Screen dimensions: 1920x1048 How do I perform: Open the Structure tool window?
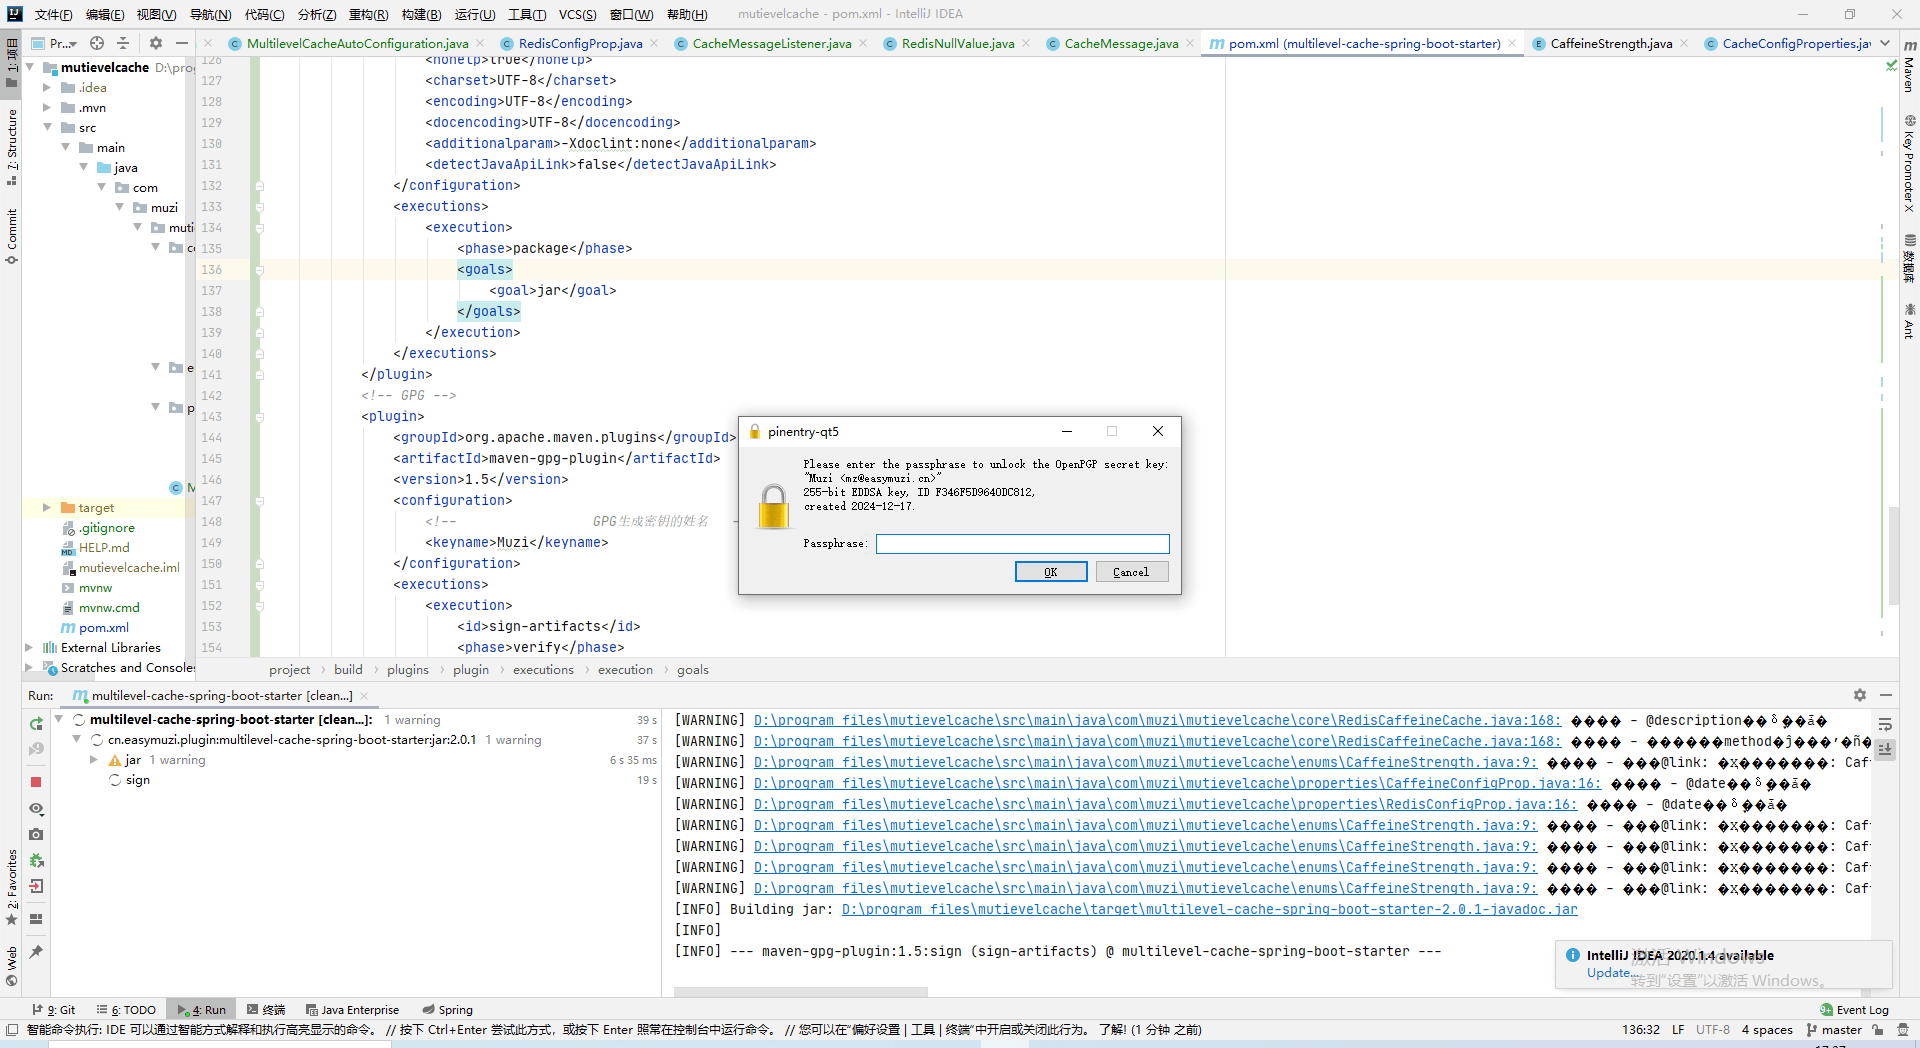[12, 148]
